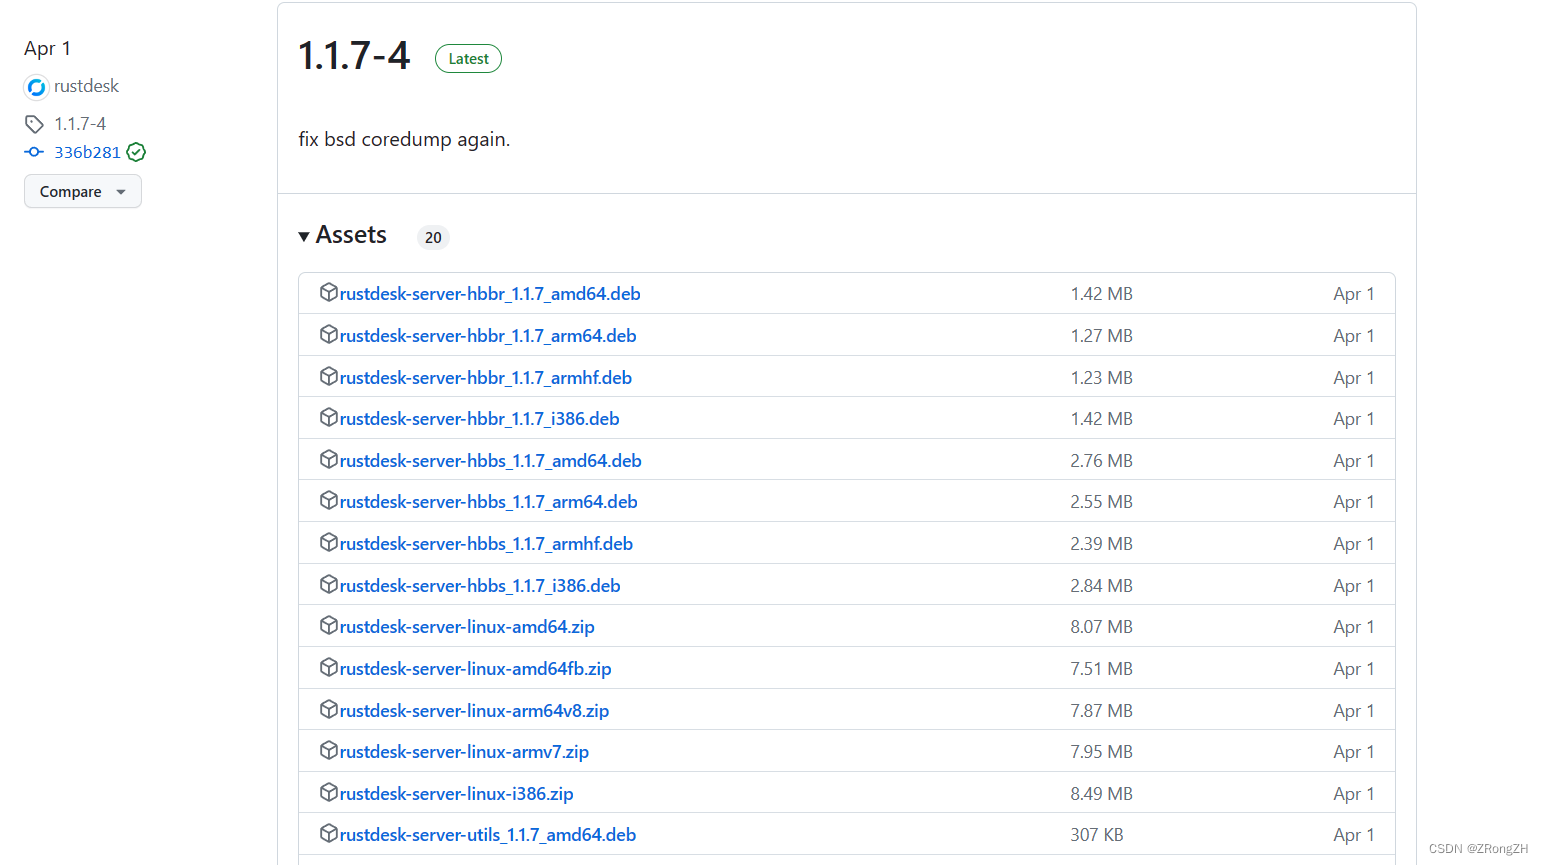The width and height of the screenshot is (1543, 865).
Task: Download rustdesk-server-hbbs_1.1.7_amd64.deb
Action: tap(491, 461)
